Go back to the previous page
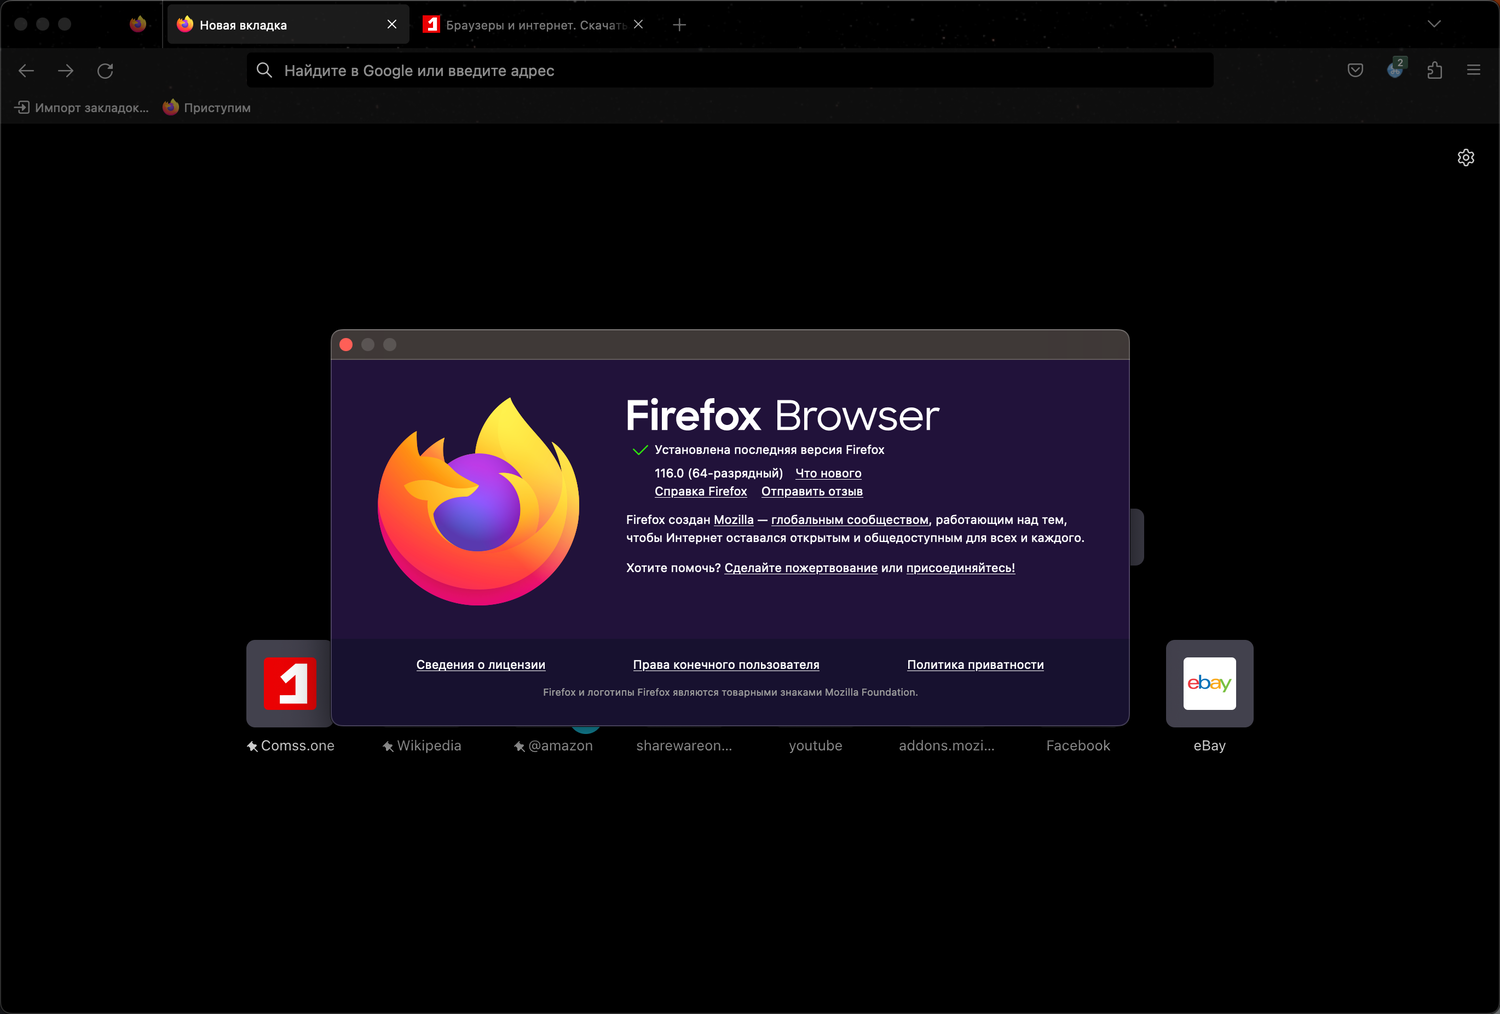The image size is (1500, 1014). pos(26,70)
